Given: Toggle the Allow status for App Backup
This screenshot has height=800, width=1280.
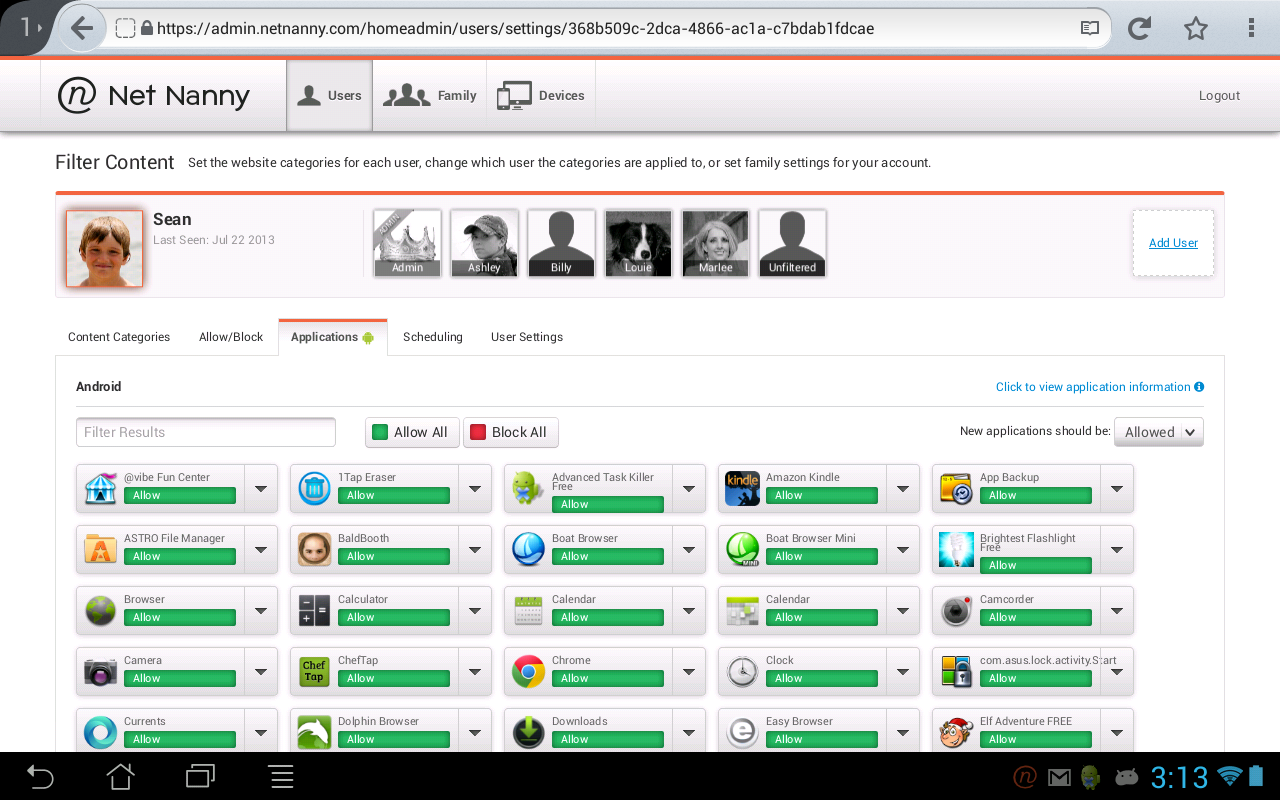Looking at the screenshot, I should click(x=1035, y=495).
